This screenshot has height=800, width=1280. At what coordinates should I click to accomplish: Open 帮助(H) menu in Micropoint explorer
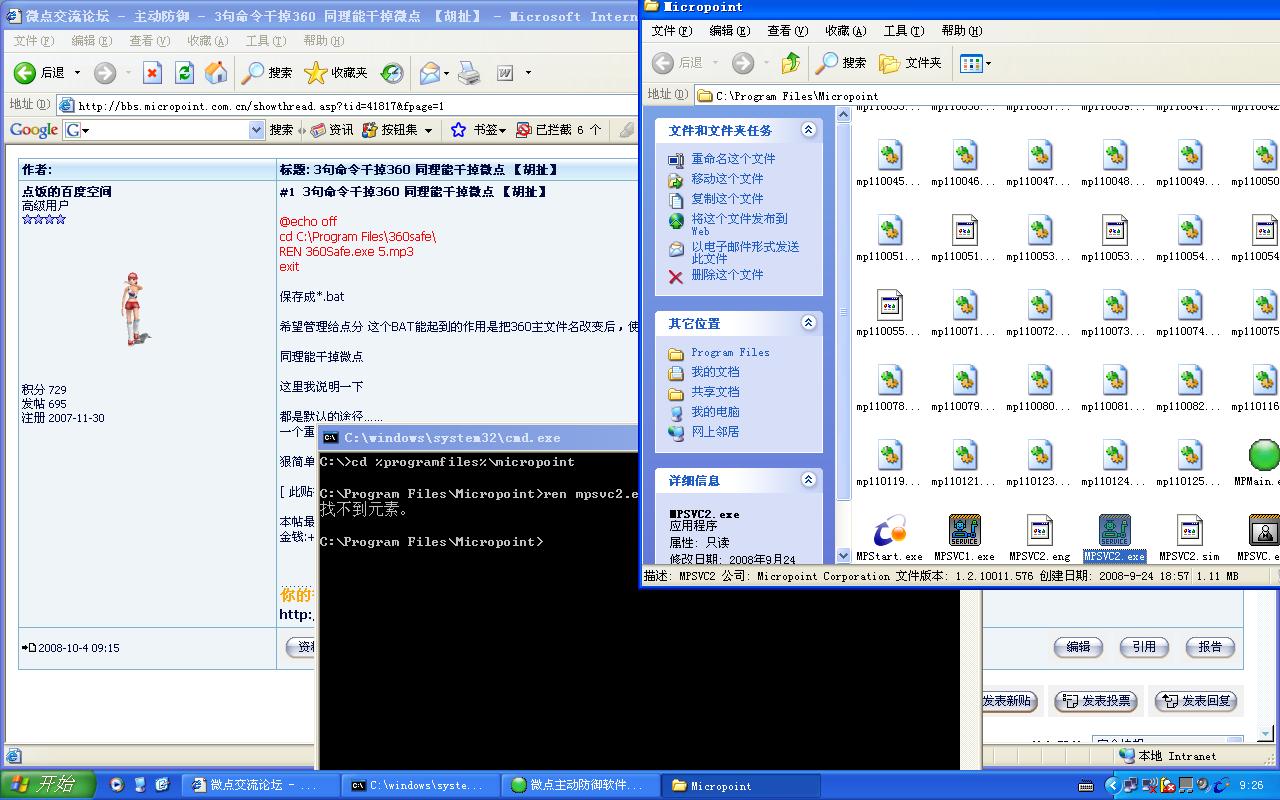coord(962,31)
